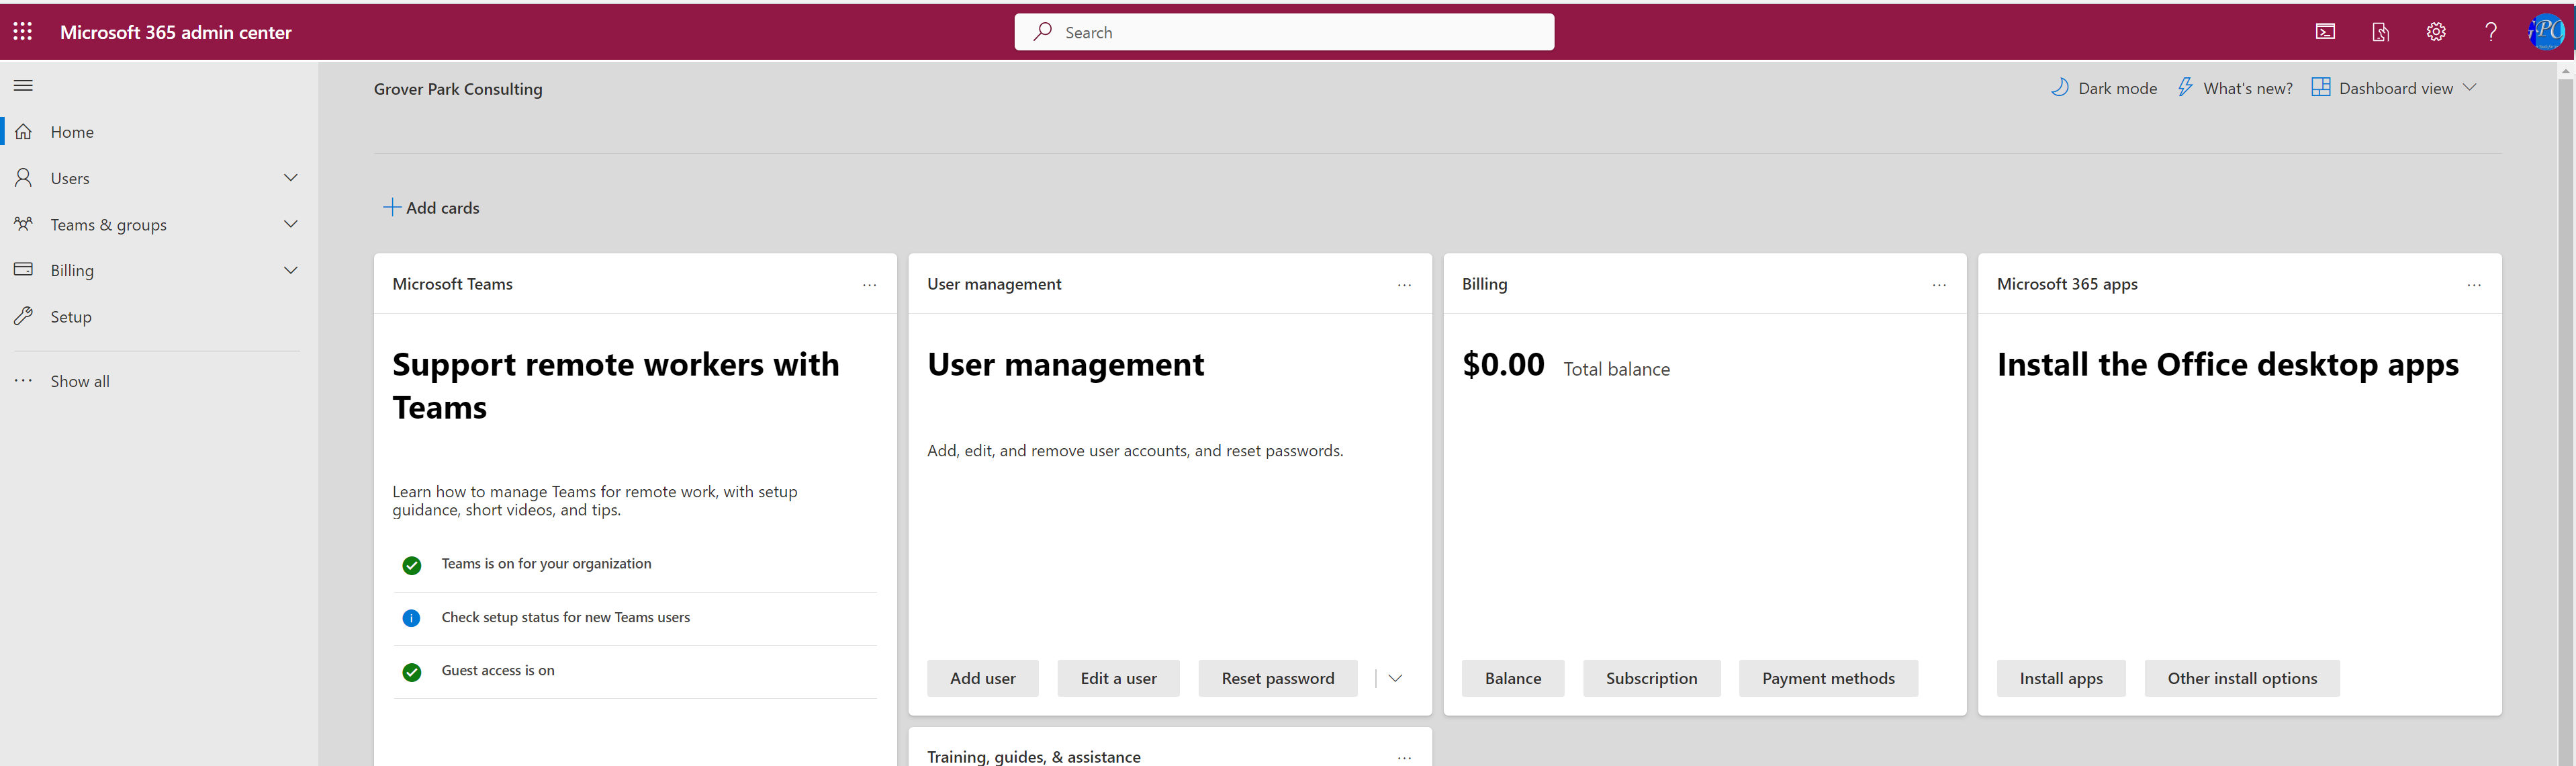Screen dimensions: 2576x766
Task: Click the Dashboard view grid icon
Action: point(2321,88)
